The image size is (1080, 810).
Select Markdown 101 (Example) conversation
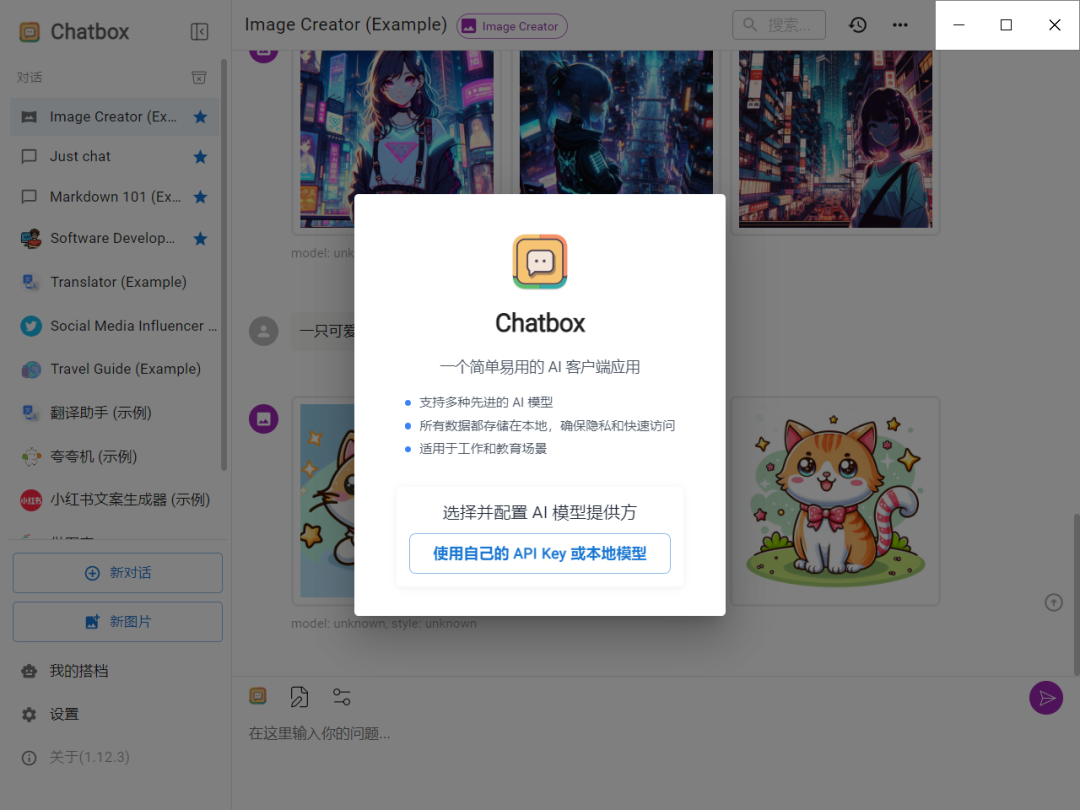[115, 197]
